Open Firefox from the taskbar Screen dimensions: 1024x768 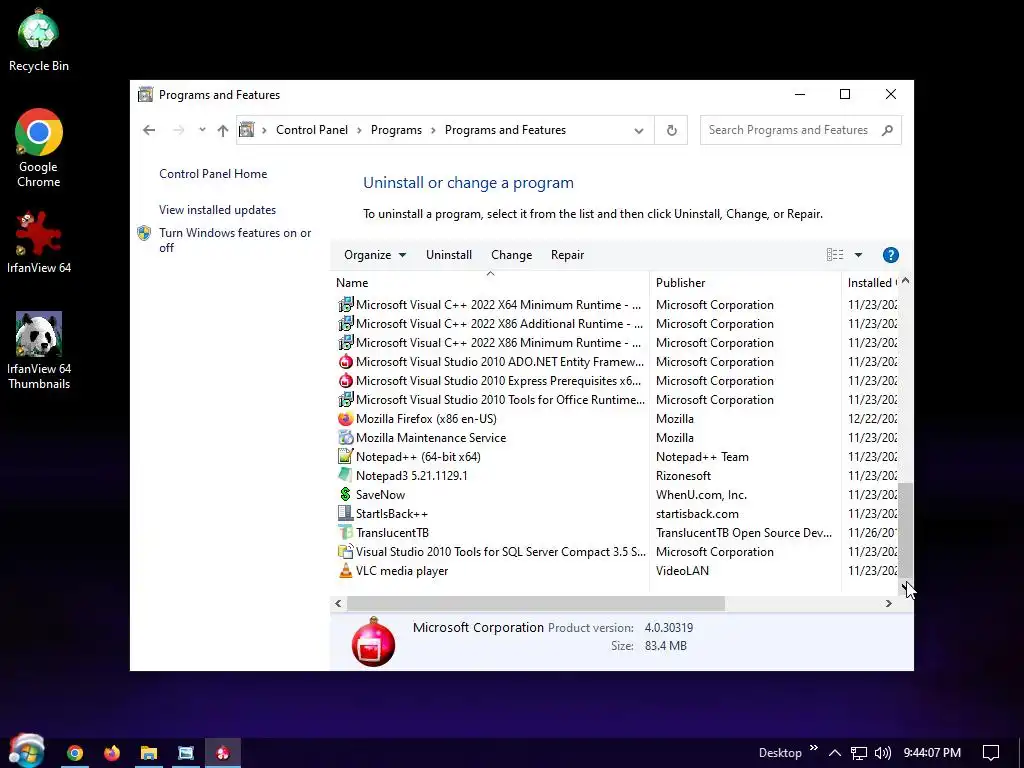tap(112, 753)
